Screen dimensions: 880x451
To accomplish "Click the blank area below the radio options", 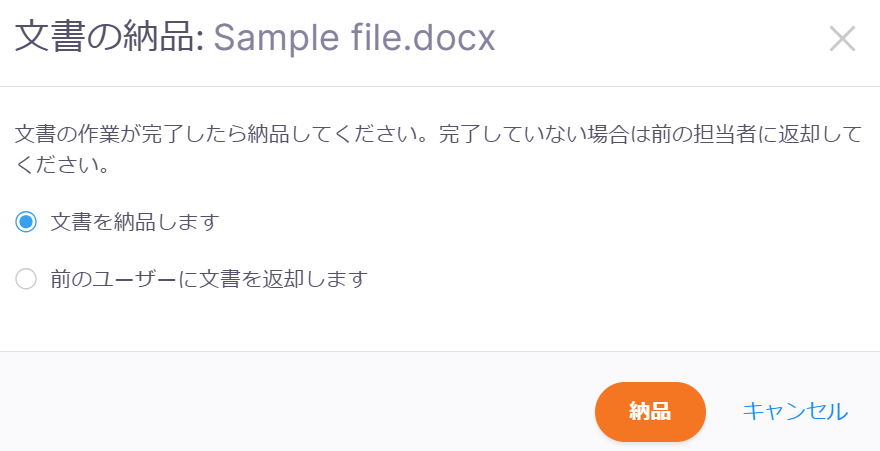I will [x=440, y=322].
